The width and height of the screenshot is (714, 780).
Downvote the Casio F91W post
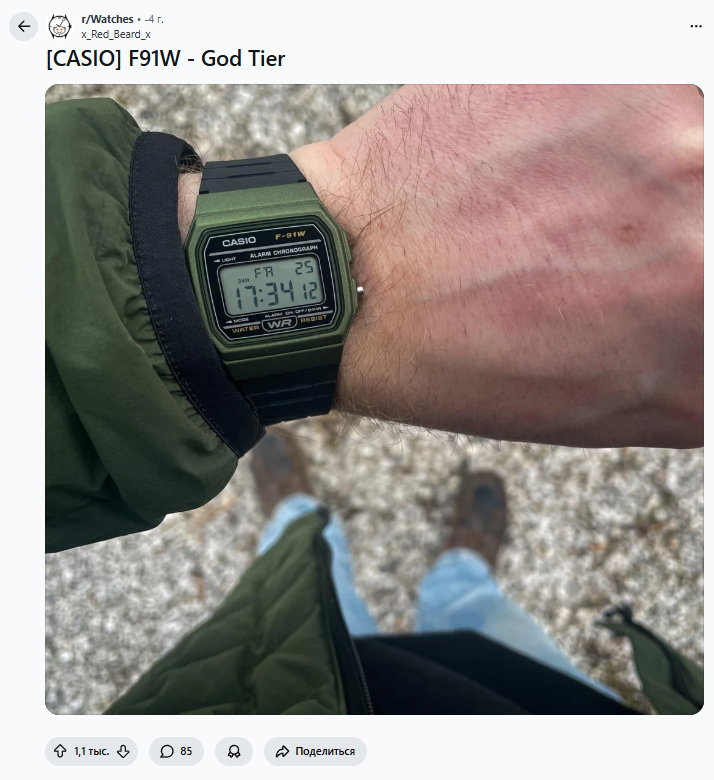123,751
